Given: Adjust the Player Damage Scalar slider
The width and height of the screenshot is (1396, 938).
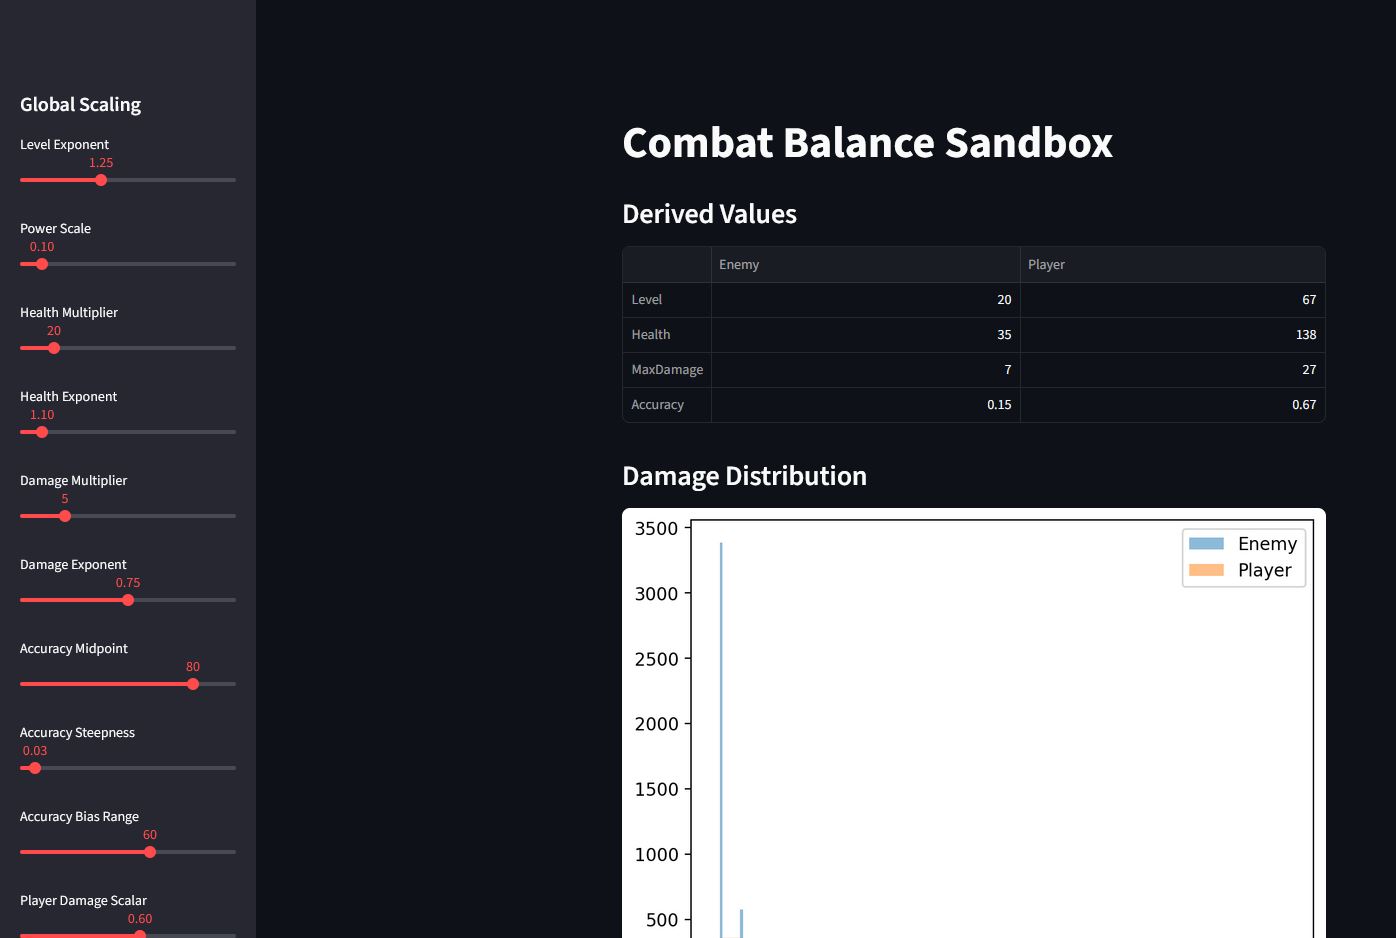Looking at the screenshot, I should tap(141, 935).
